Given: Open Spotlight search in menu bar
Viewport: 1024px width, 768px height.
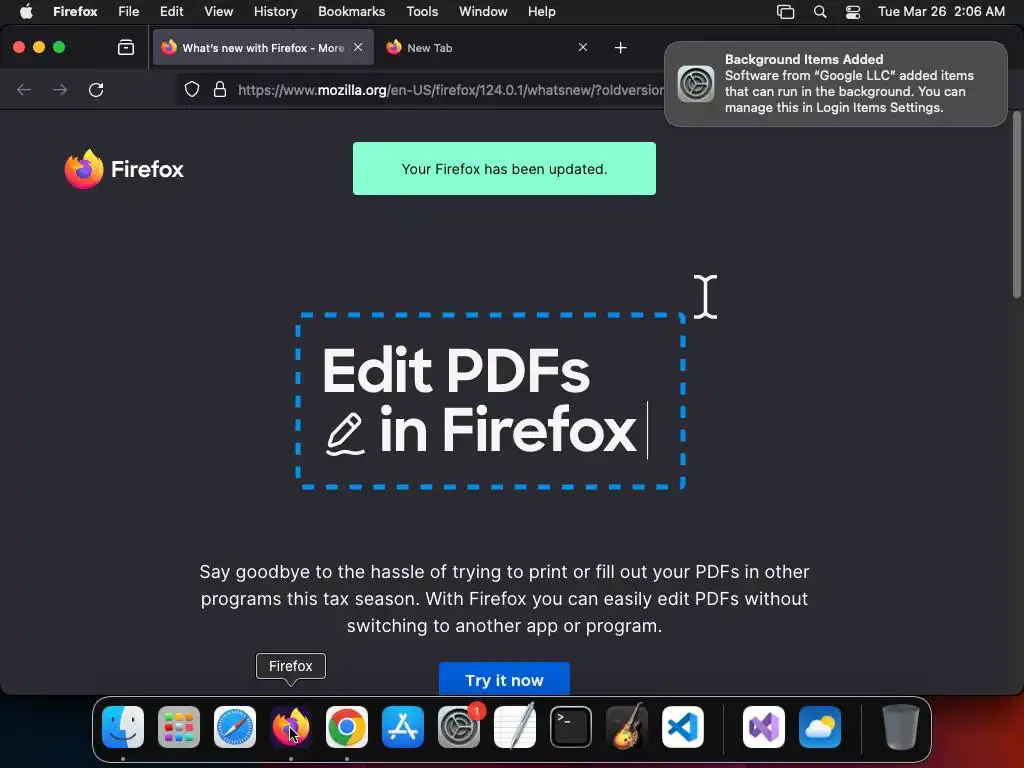Looking at the screenshot, I should point(820,12).
